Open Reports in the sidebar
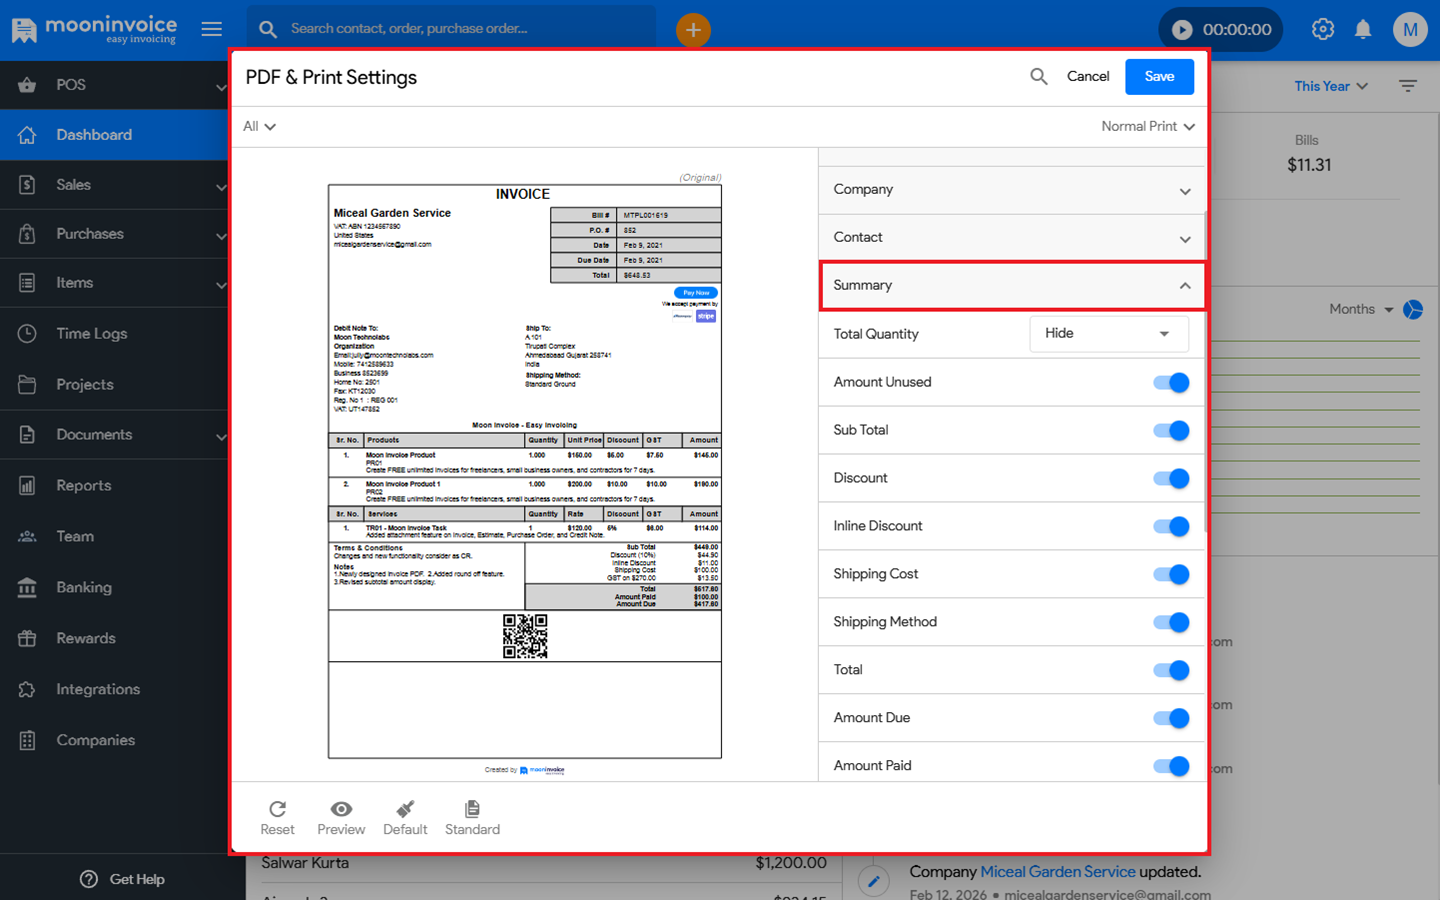This screenshot has width=1440, height=900. (x=84, y=486)
